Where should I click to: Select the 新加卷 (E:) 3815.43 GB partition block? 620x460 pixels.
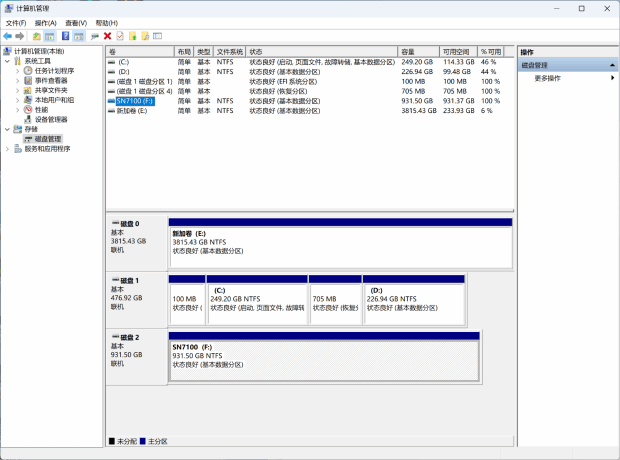point(340,243)
